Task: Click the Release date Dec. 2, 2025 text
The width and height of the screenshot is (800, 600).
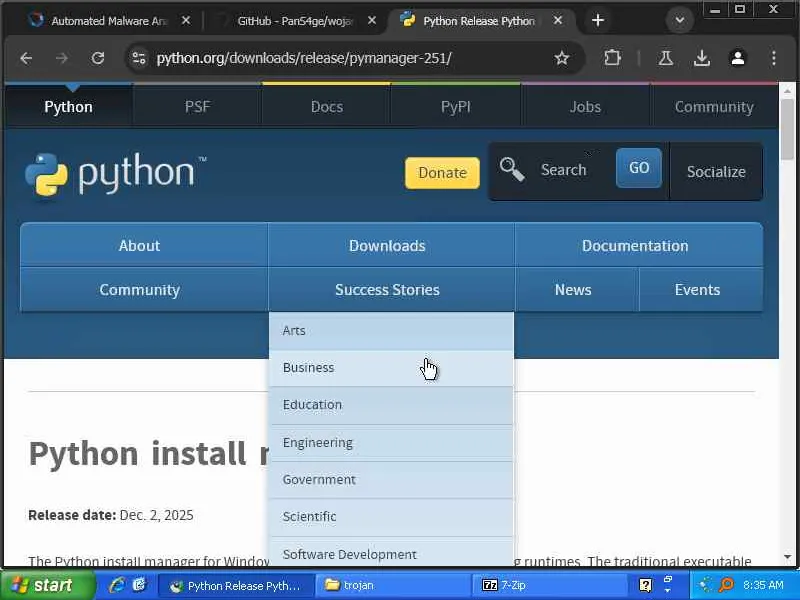Action: click(x=111, y=515)
